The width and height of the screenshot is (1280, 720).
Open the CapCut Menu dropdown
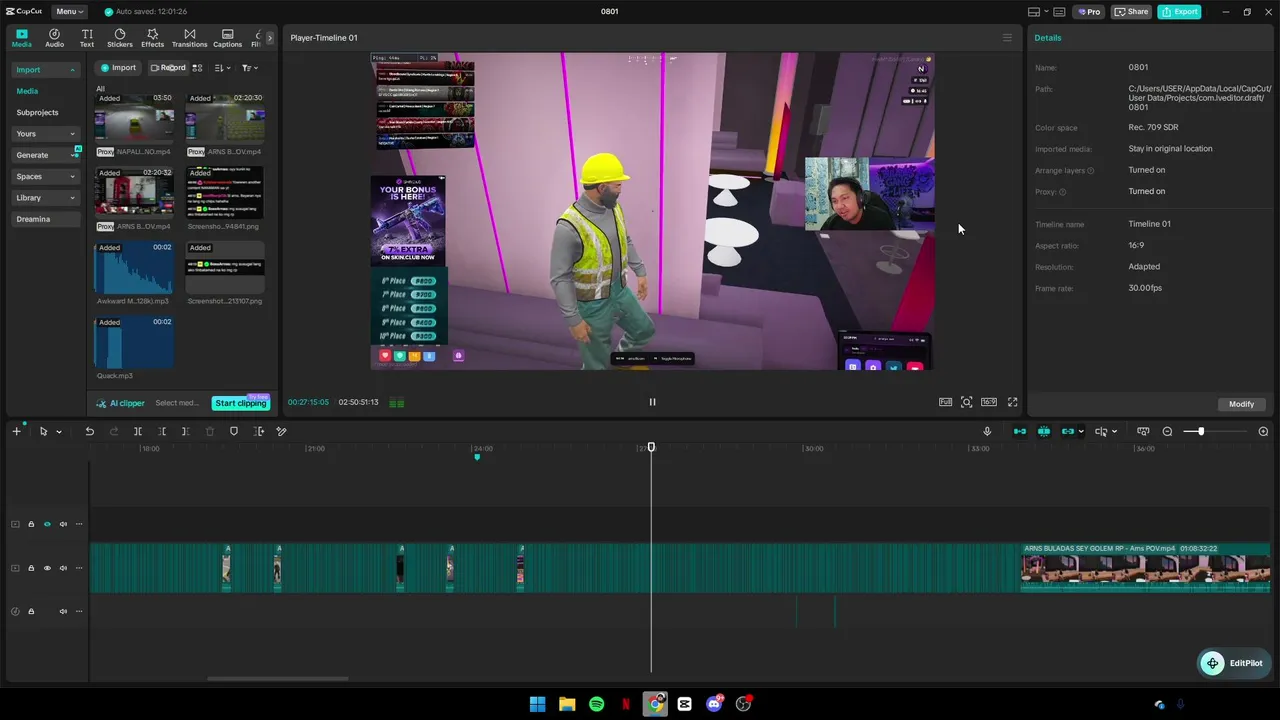pyautogui.click(x=69, y=12)
